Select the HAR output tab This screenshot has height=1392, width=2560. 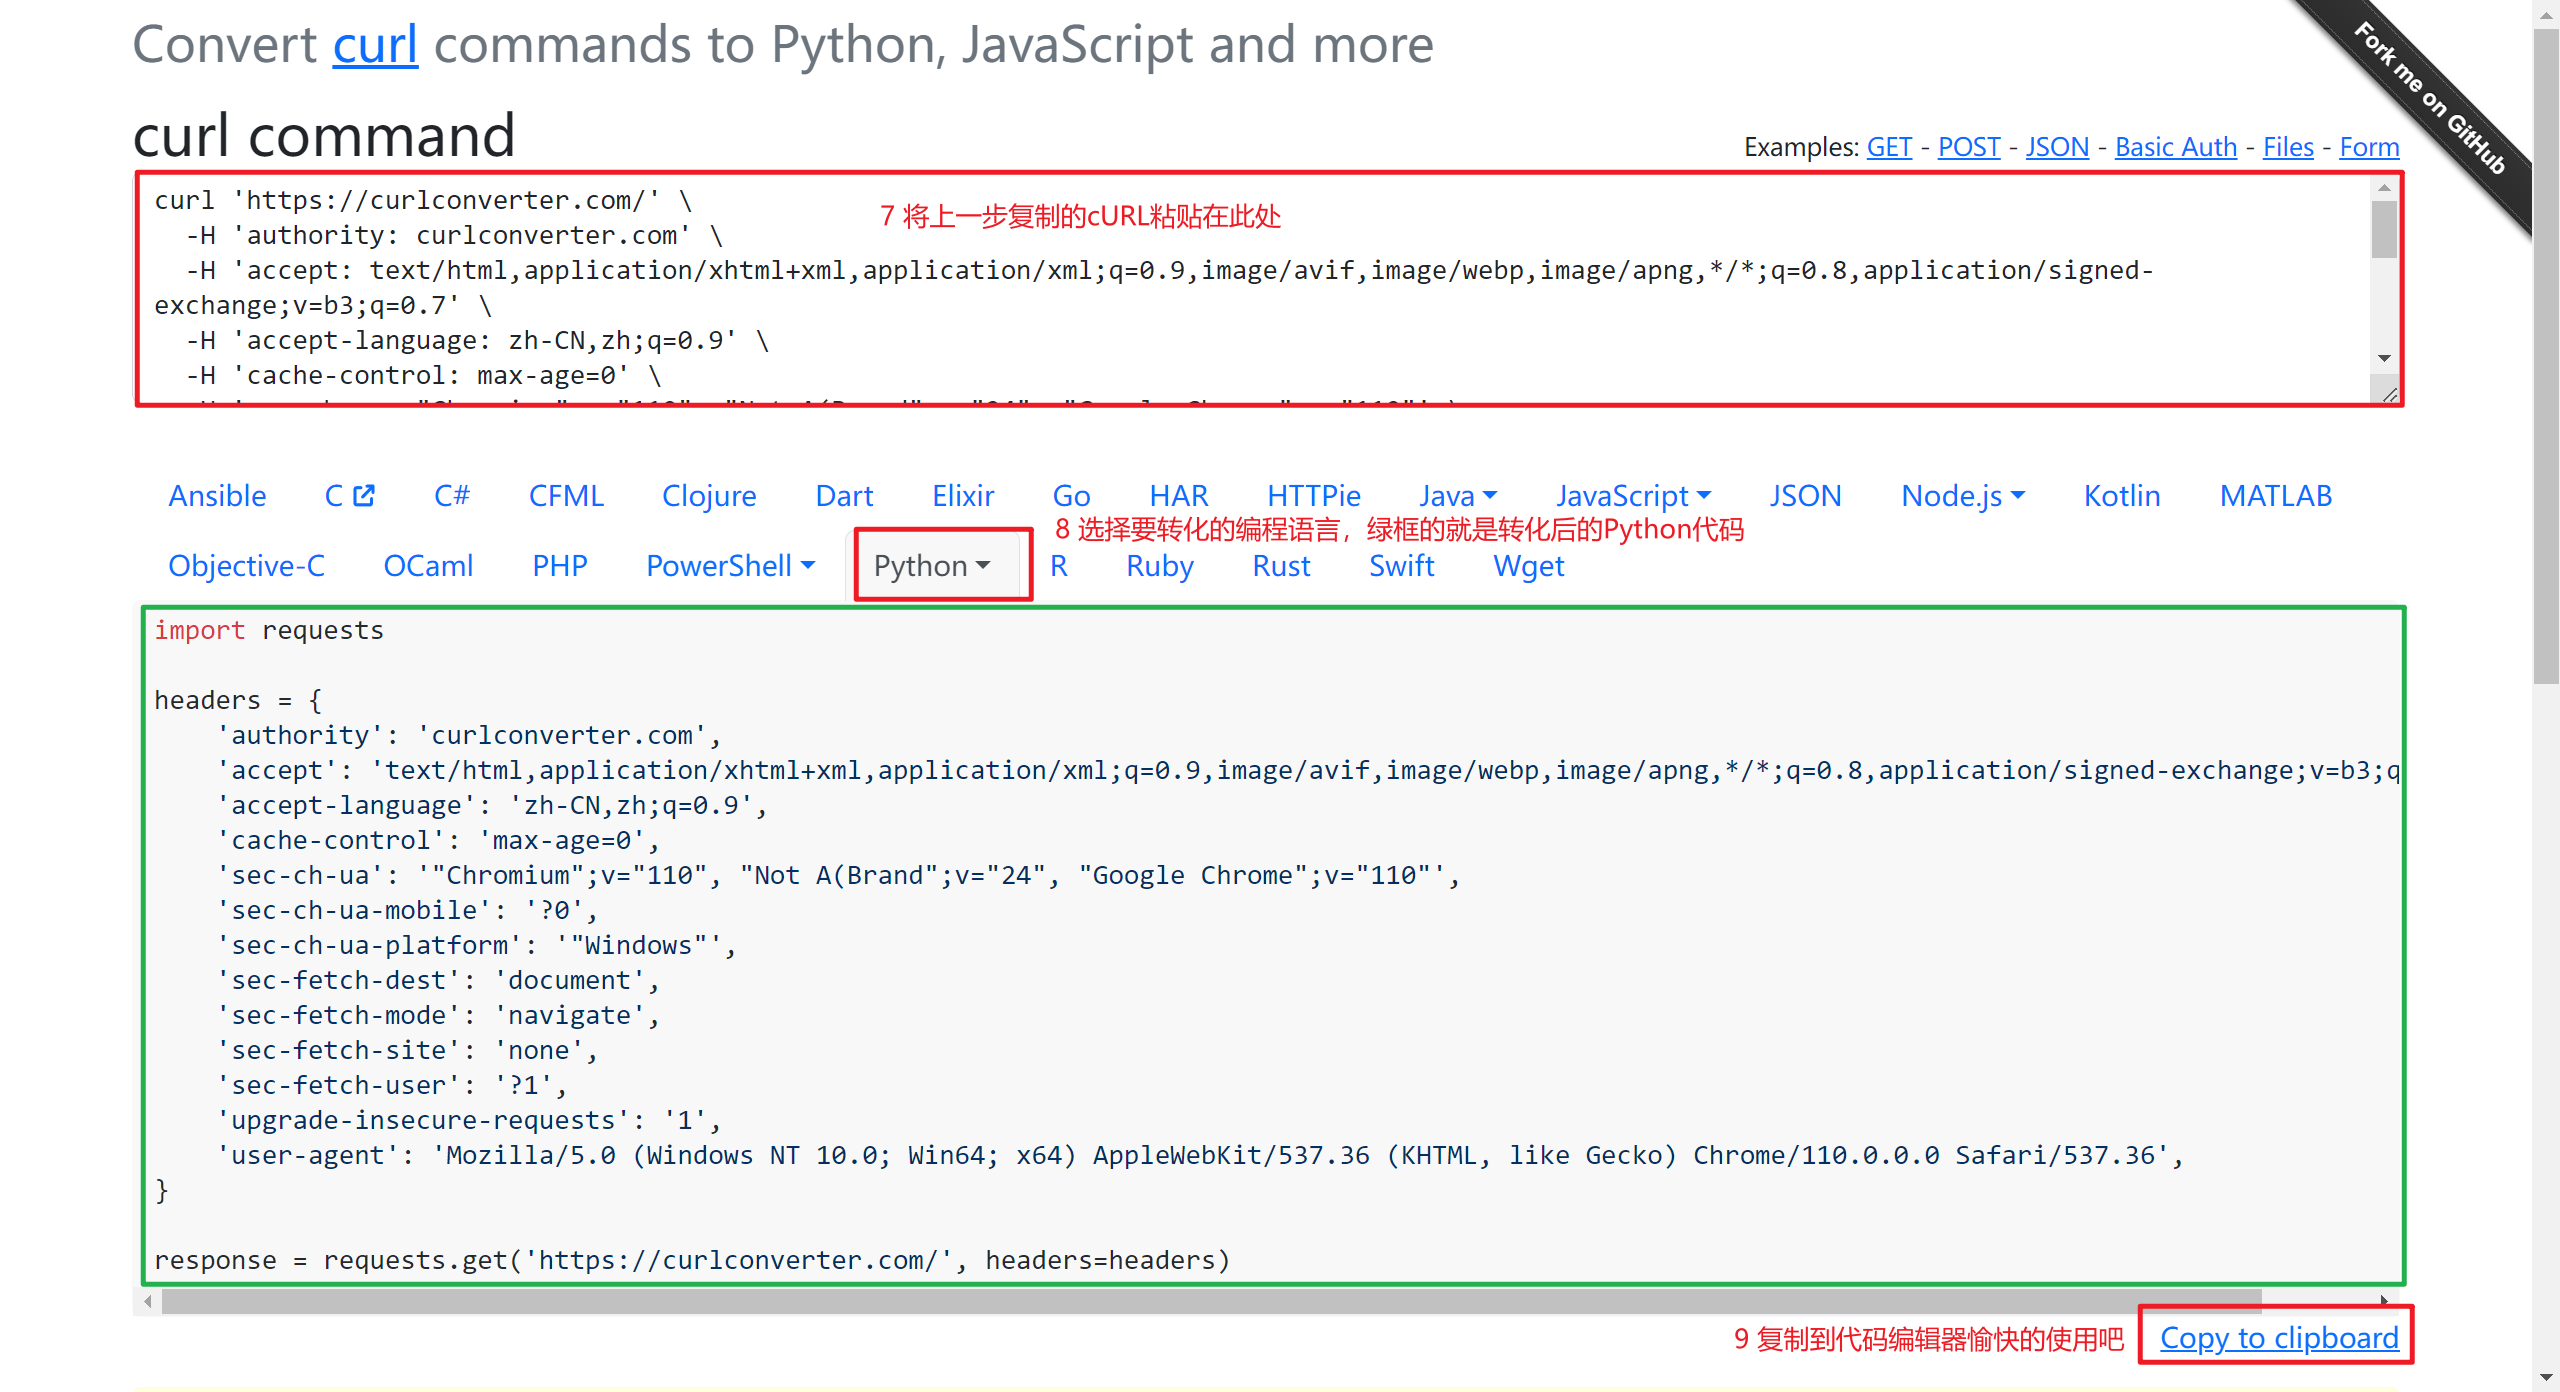tap(1178, 496)
